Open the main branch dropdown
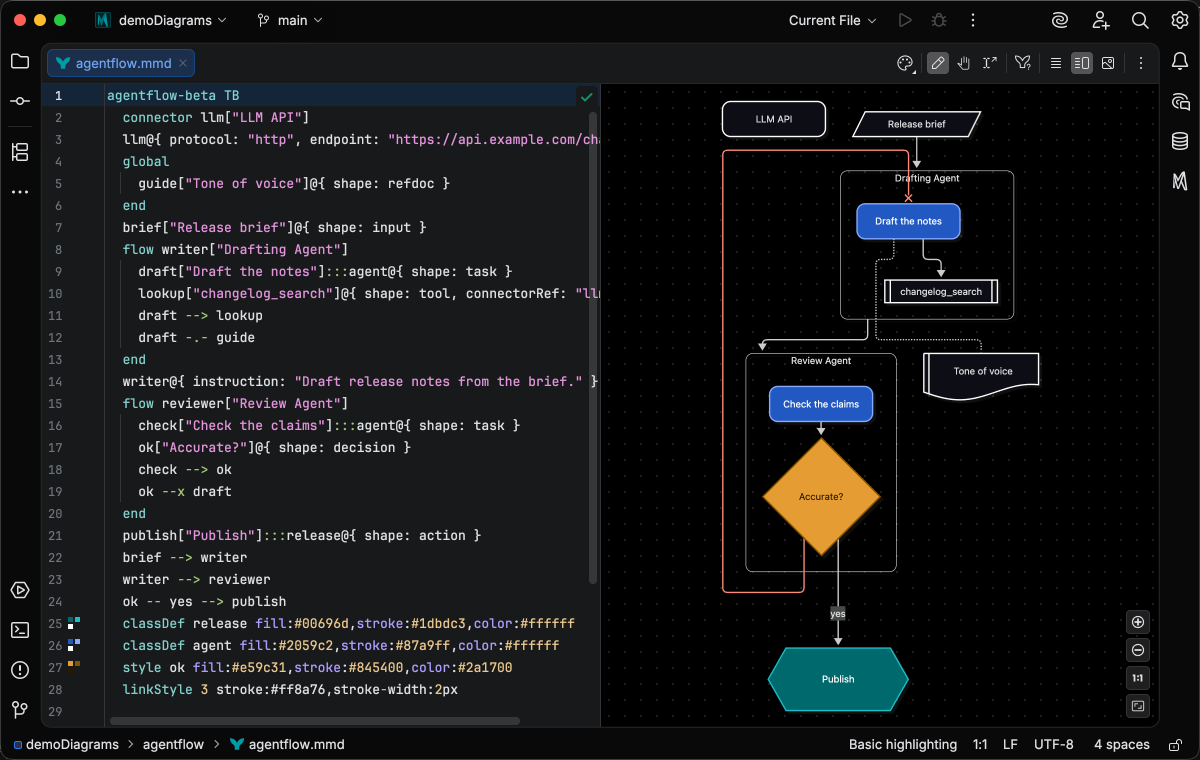Image resolution: width=1200 pixels, height=760 pixels. click(x=290, y=20)
